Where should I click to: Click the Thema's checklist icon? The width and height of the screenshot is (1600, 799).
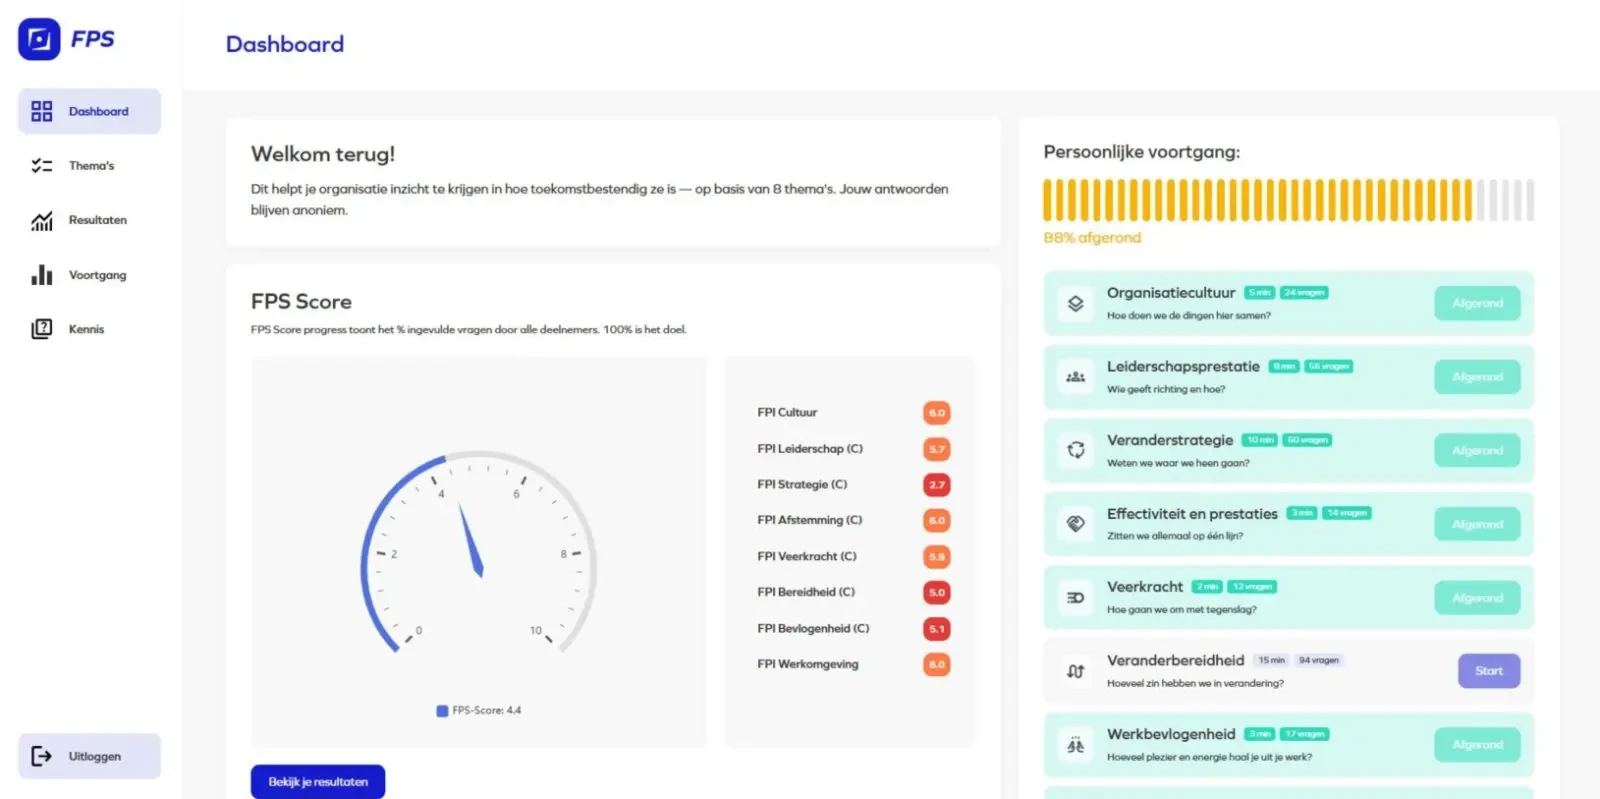click(x=41, y=166)
